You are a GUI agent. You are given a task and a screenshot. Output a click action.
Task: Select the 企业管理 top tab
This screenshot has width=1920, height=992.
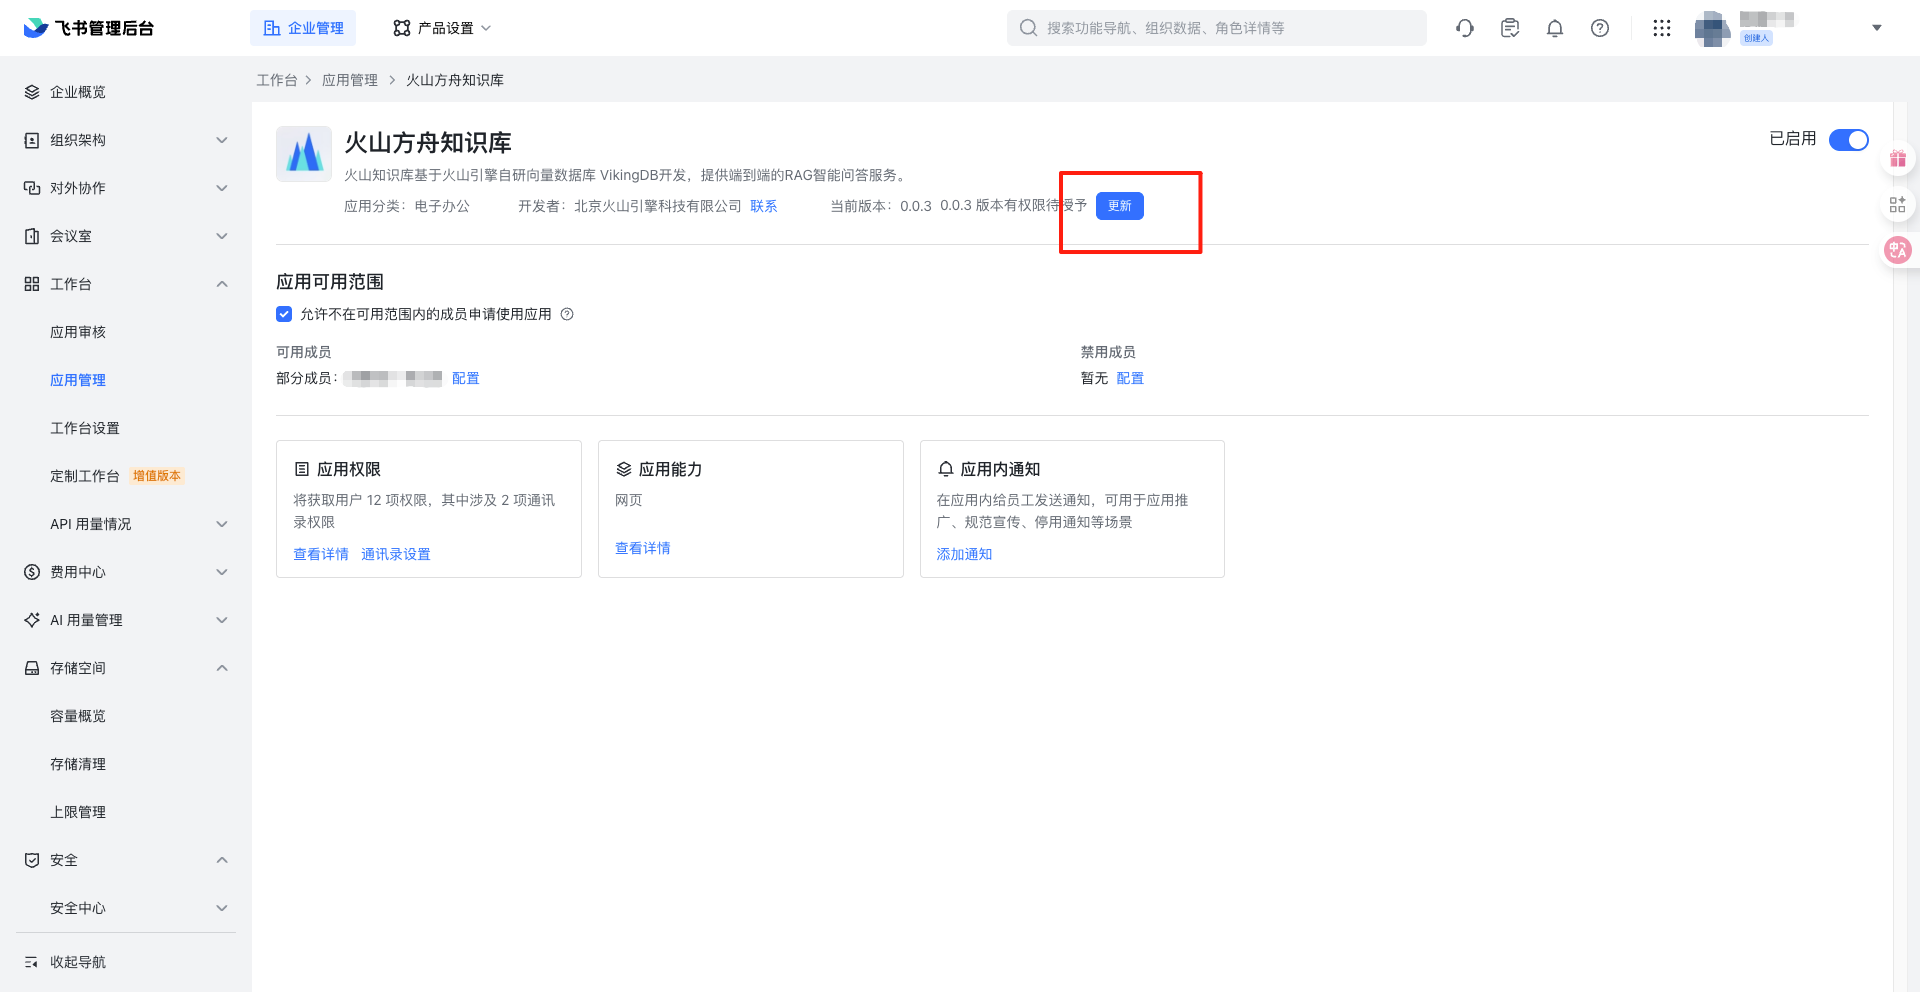[x=303, y=28]
